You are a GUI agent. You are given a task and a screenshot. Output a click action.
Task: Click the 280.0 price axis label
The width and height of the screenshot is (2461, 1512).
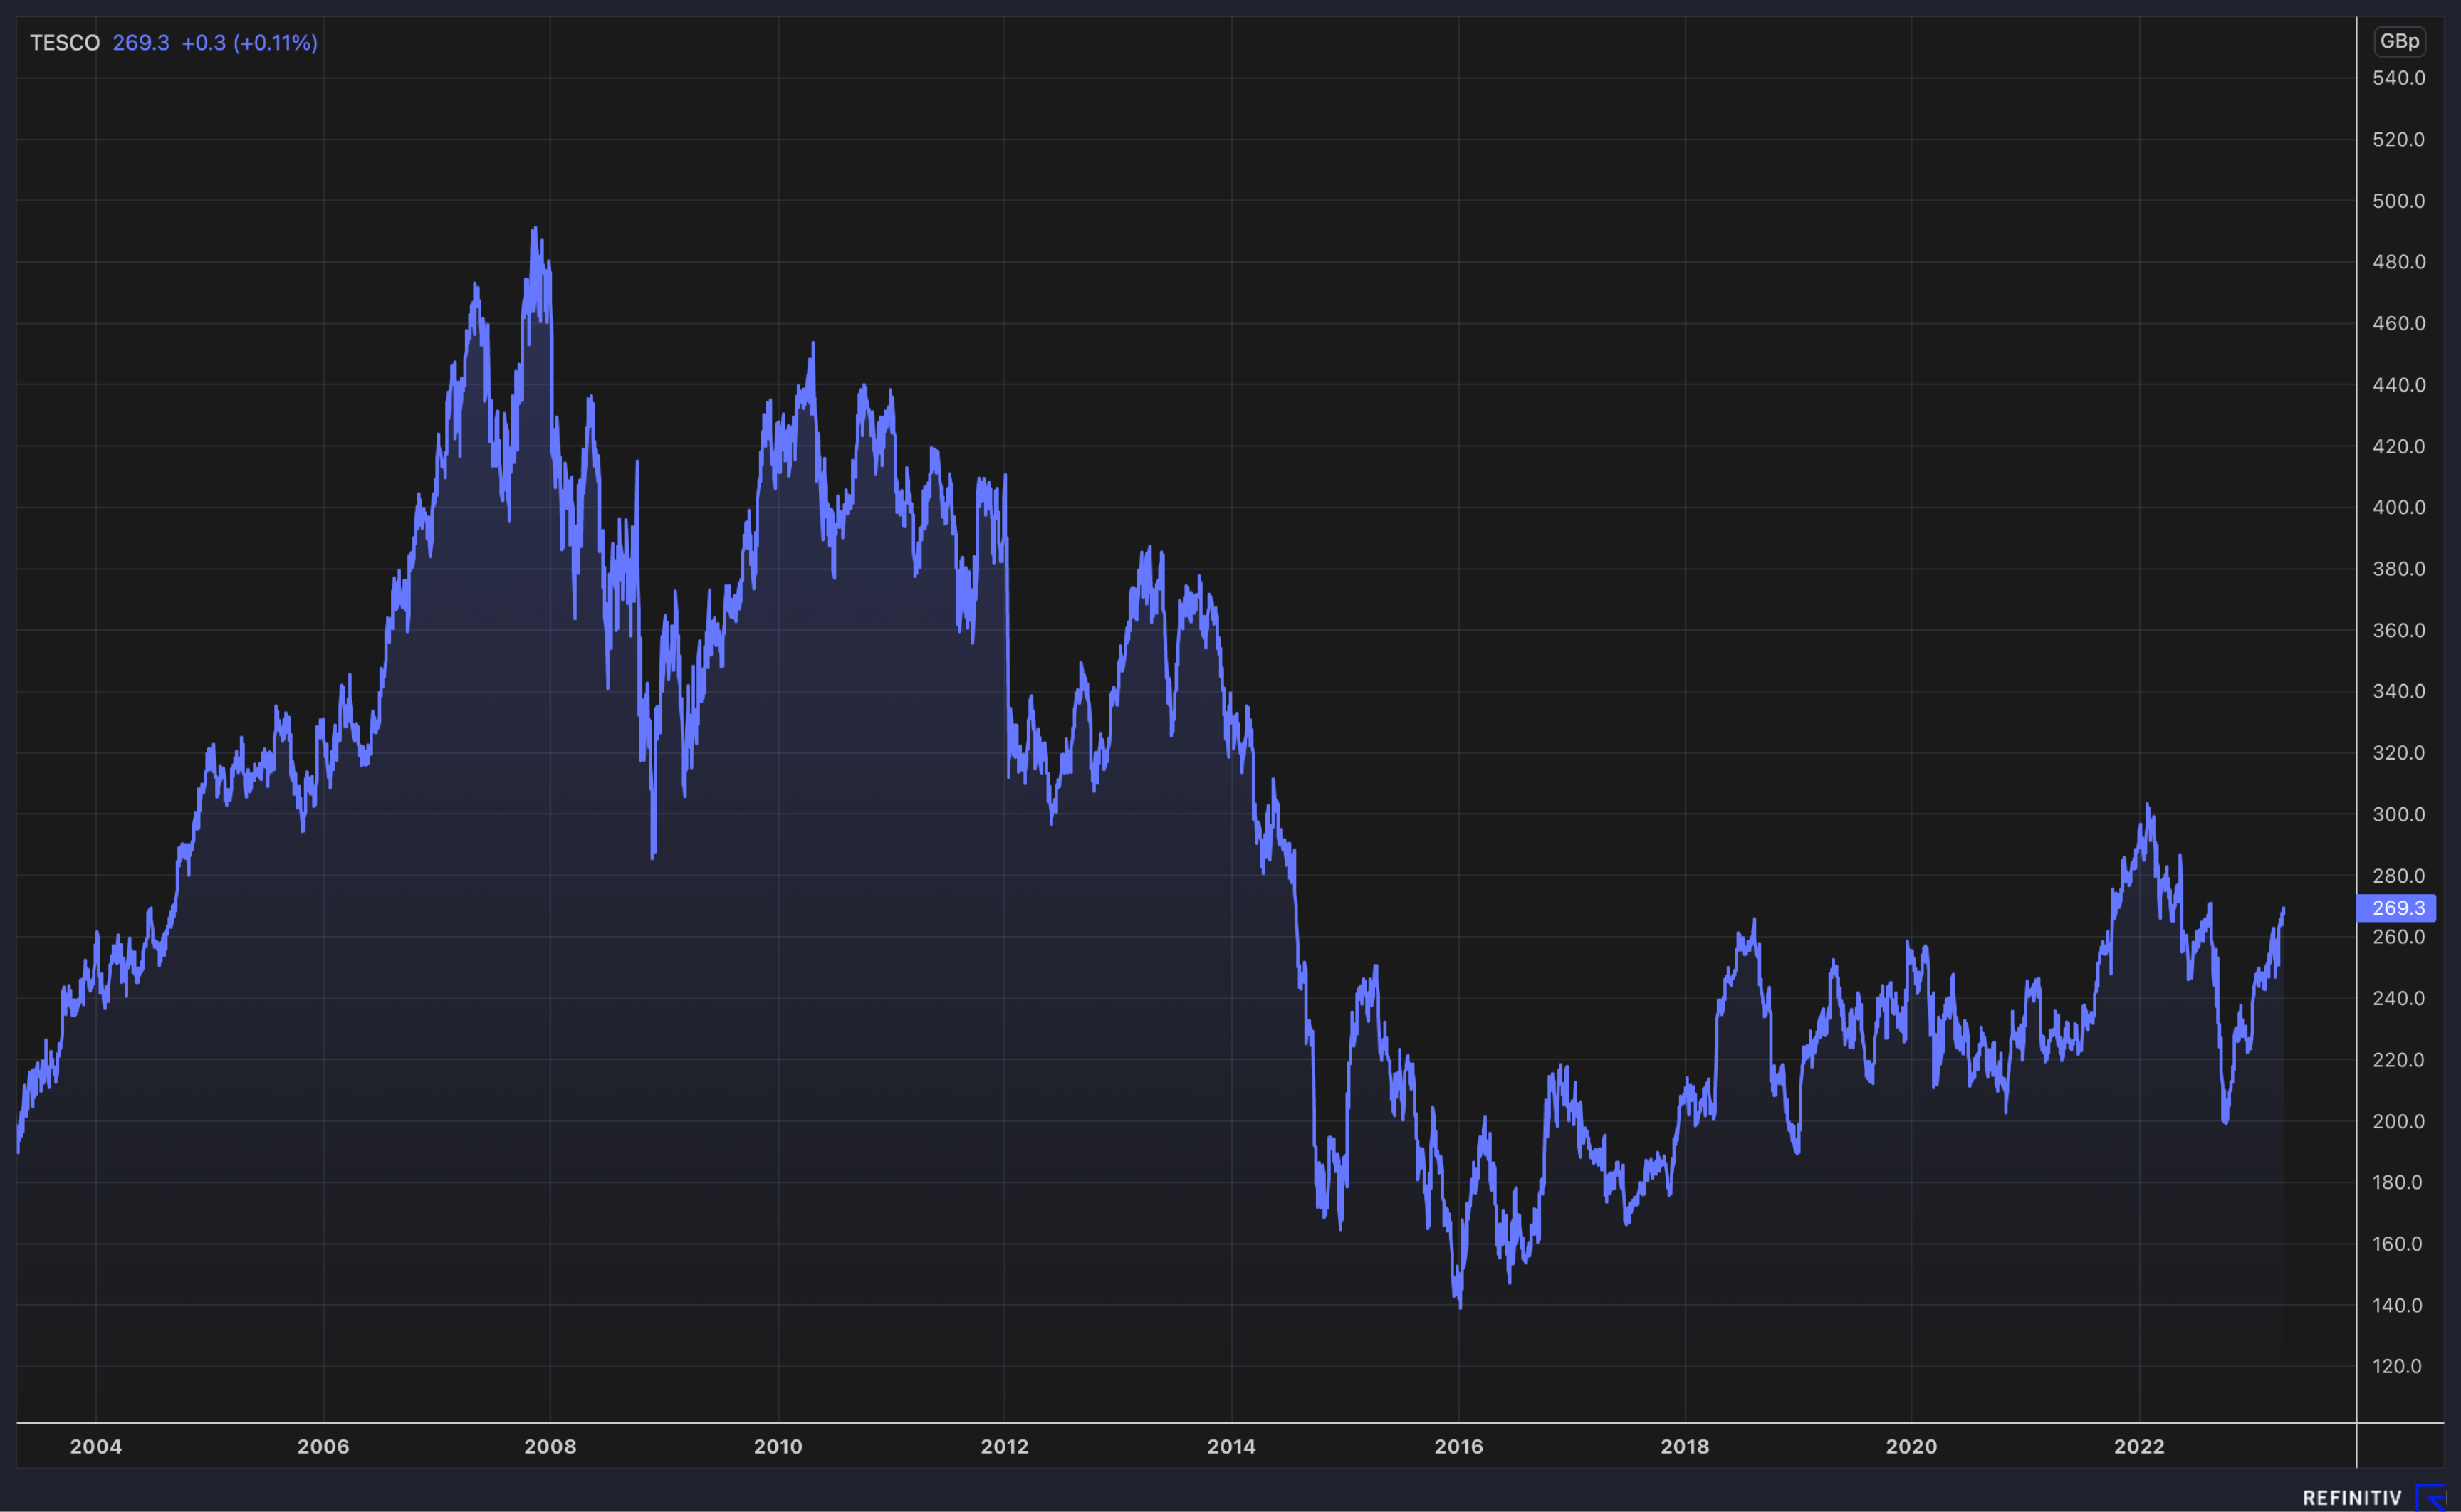(2399, 876)
